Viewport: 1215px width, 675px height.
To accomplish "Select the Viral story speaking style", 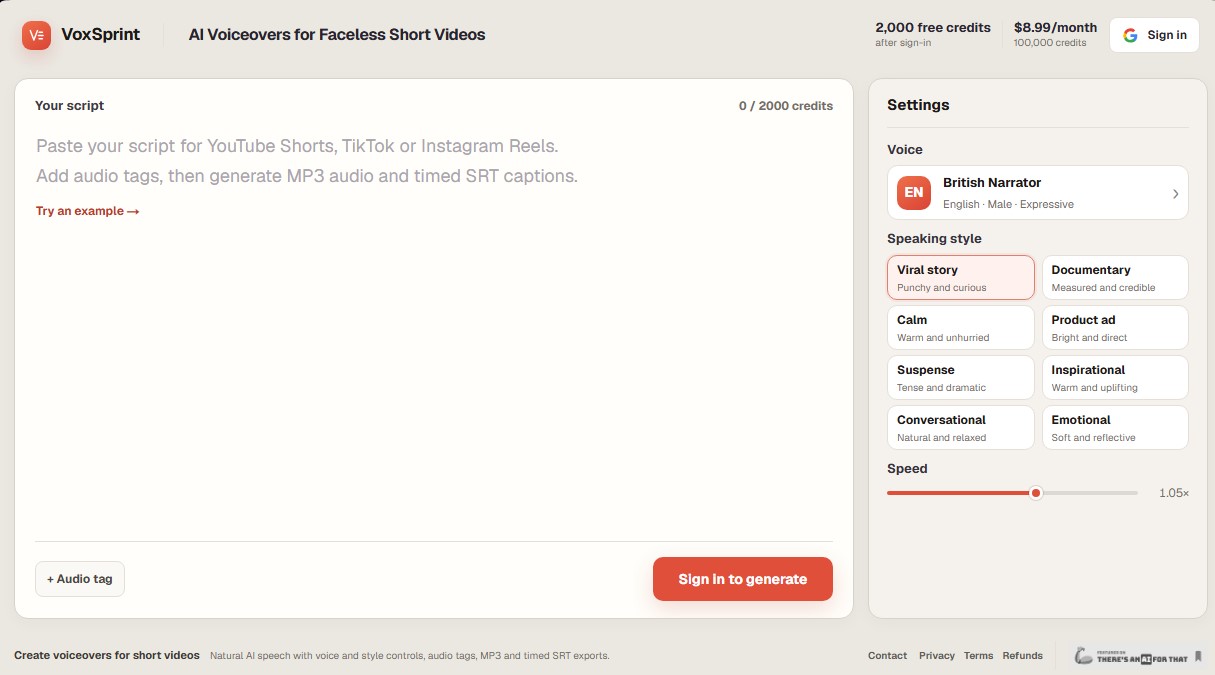I will click(x=960, y=277).
